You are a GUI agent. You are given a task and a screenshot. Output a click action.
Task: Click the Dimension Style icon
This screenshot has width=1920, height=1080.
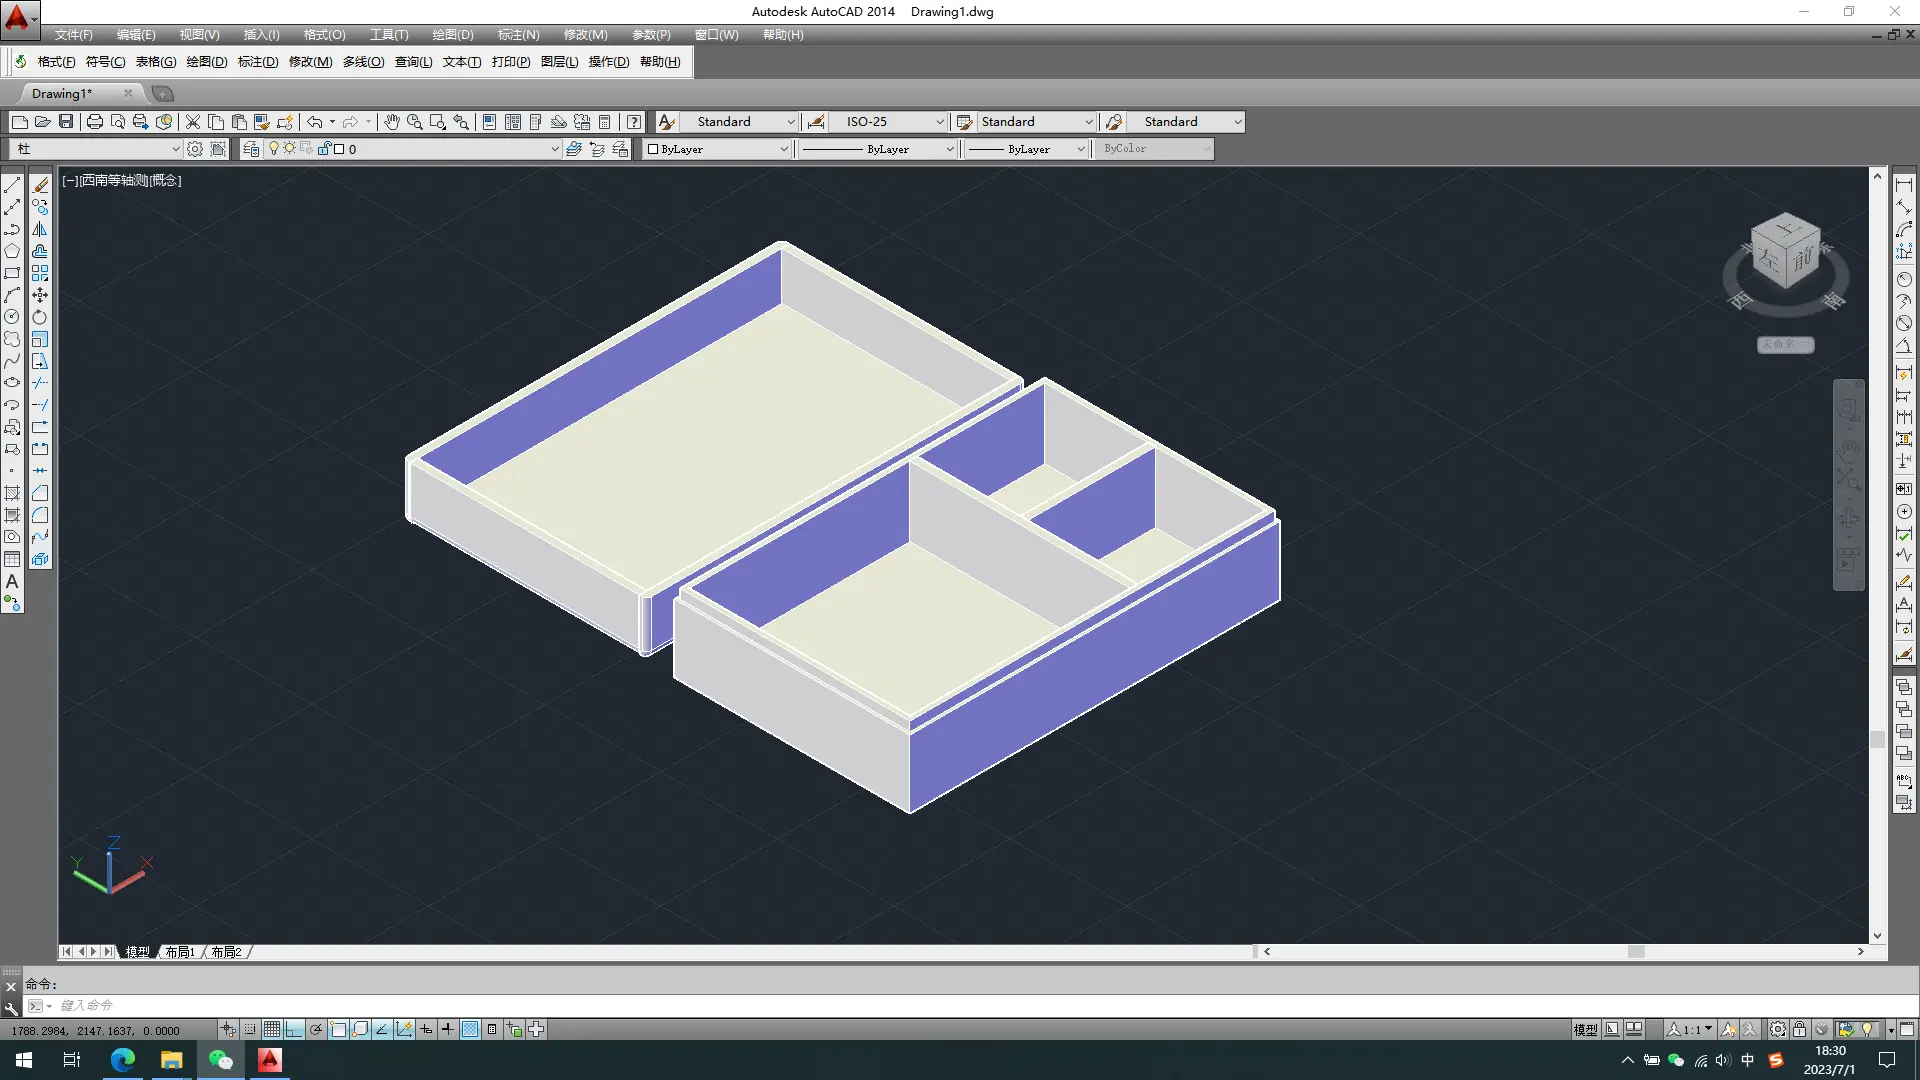(816, 122)
